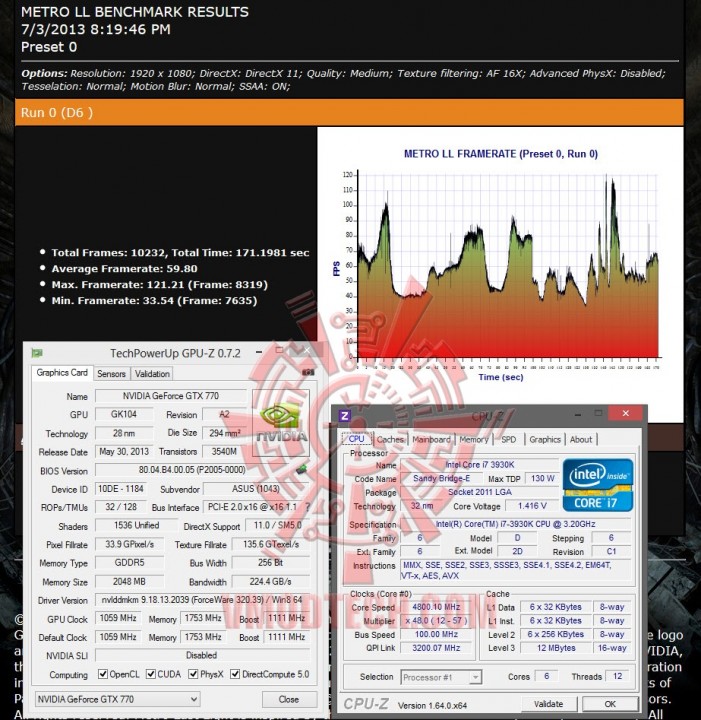Select the CPU tab in CPU-Z
The width and height of the screenshot is (701, 720).
tap(357, 439)
